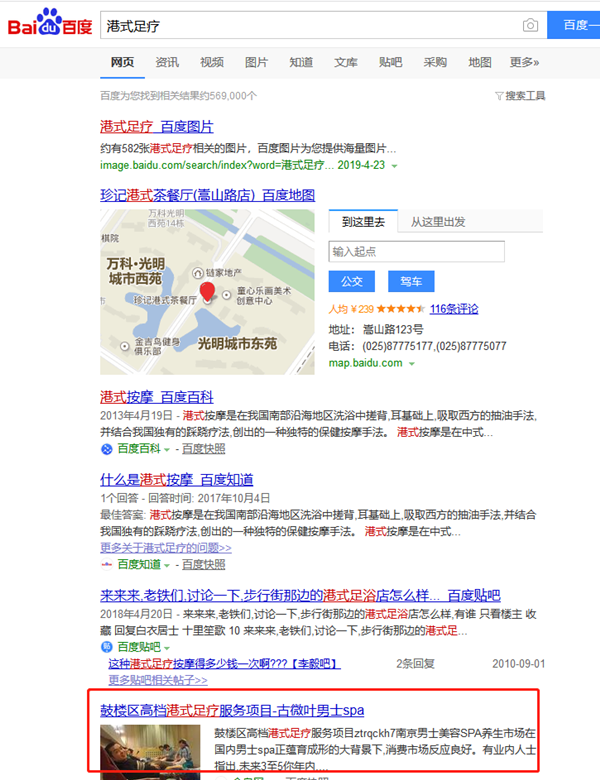Expand dropdown arrow after image.baidu.com URL
Screen dimensions: 600x780
coord(395,166)
